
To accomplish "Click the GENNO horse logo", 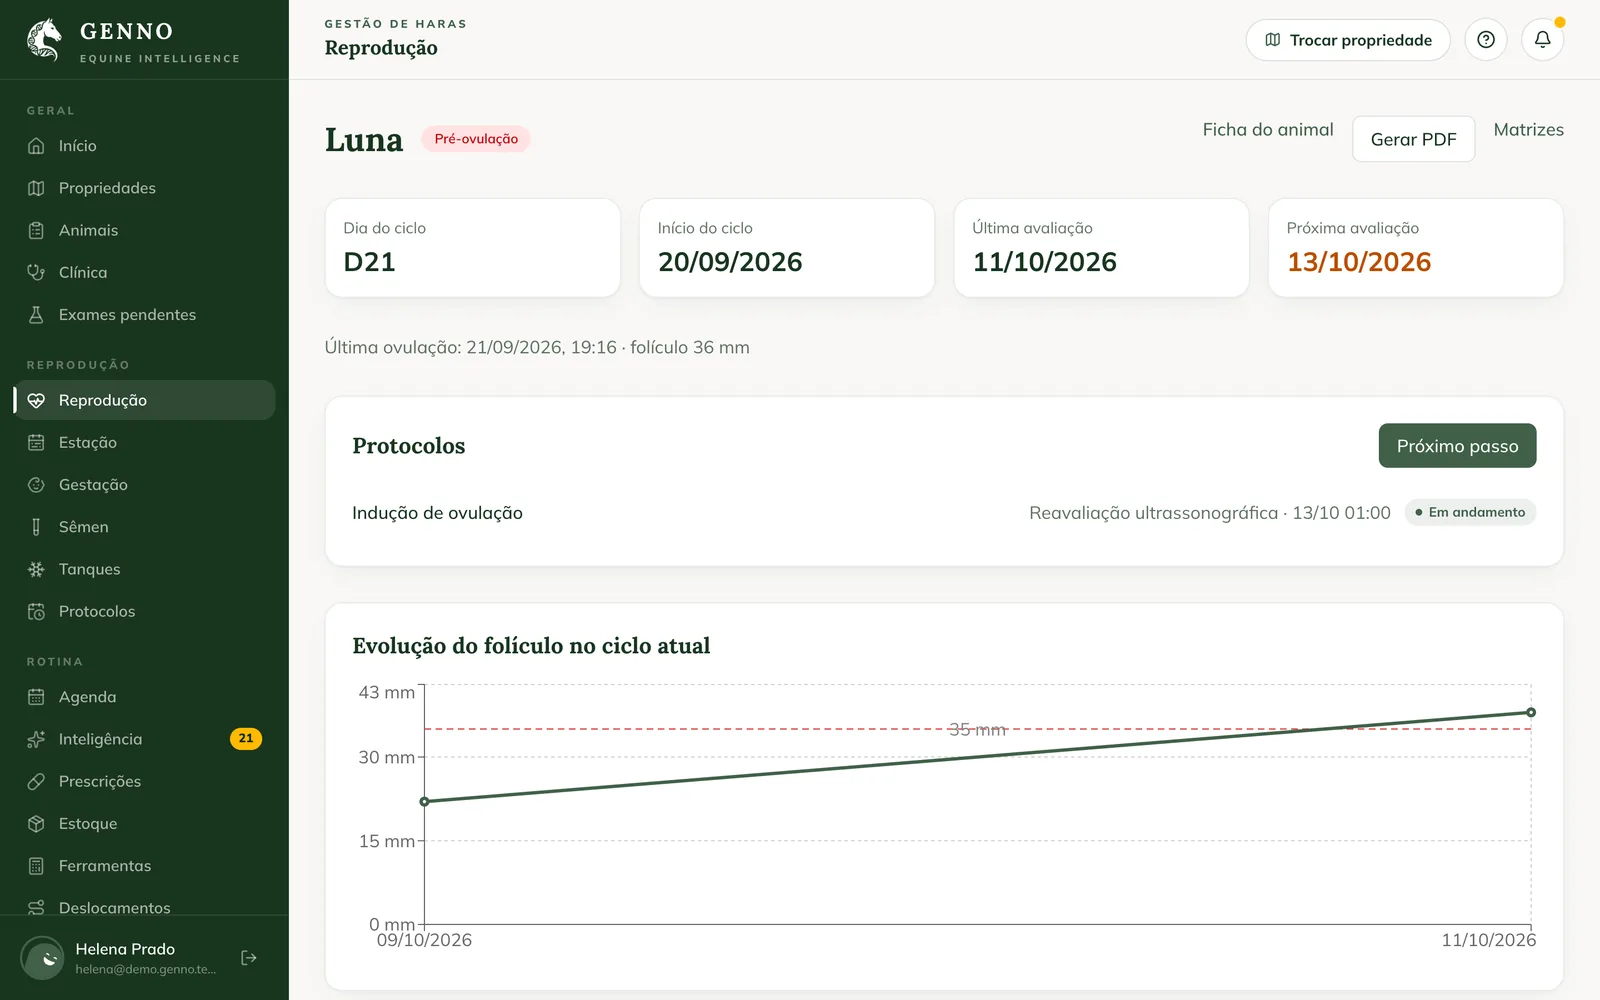I will tap(44, 40).
